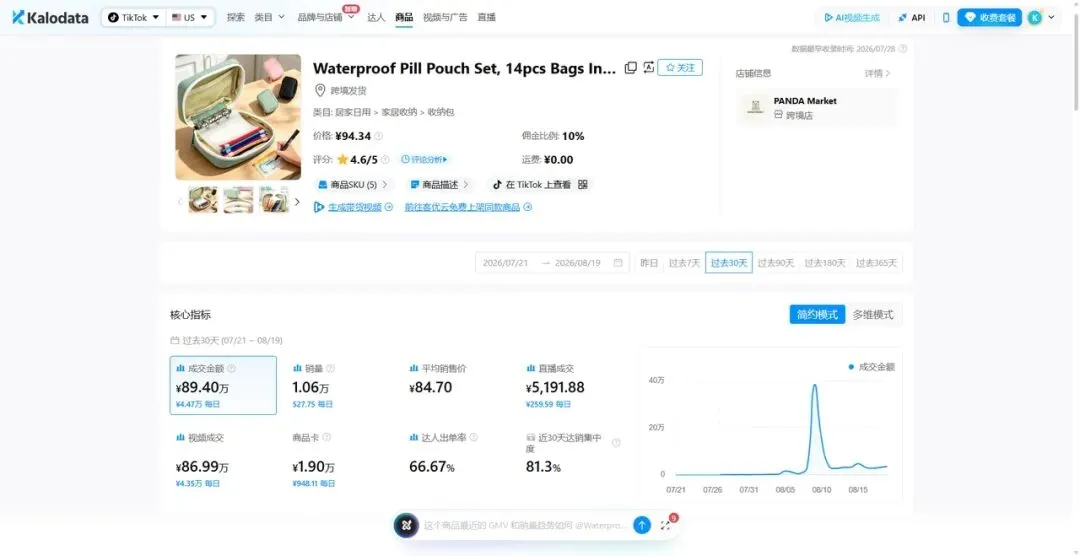Image resolution: width=1080 pixels, height=556 pixels.
Task: Click the translate title icon
Action: point(648,68)
